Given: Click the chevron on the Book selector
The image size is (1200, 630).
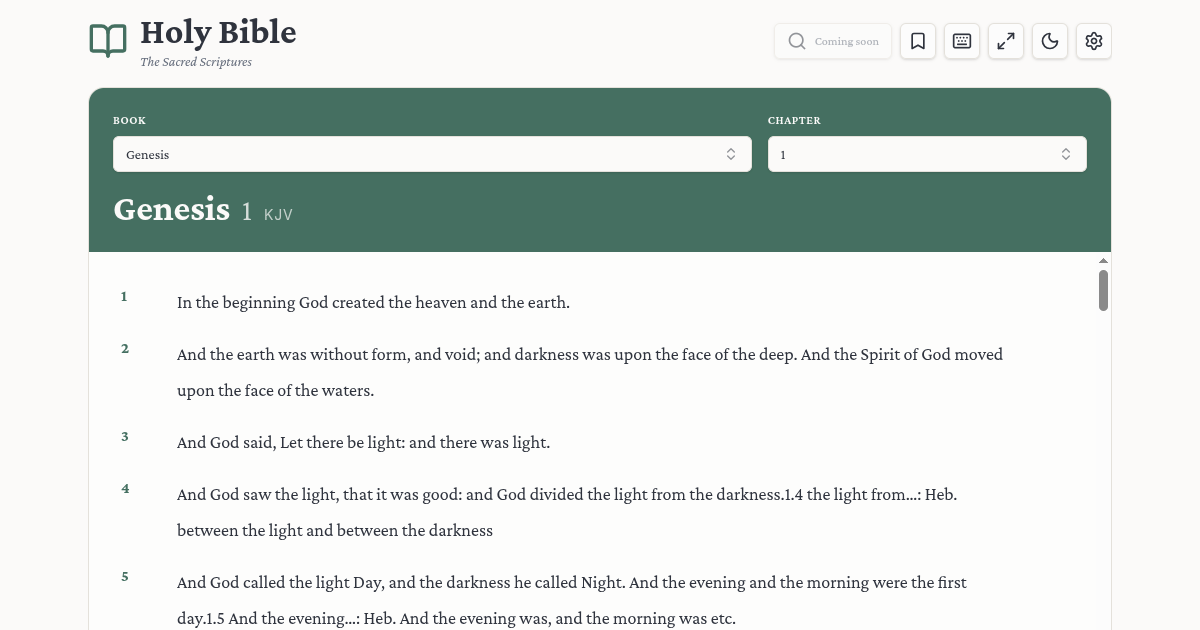Looking at the screenshot, I should [731, 154].
